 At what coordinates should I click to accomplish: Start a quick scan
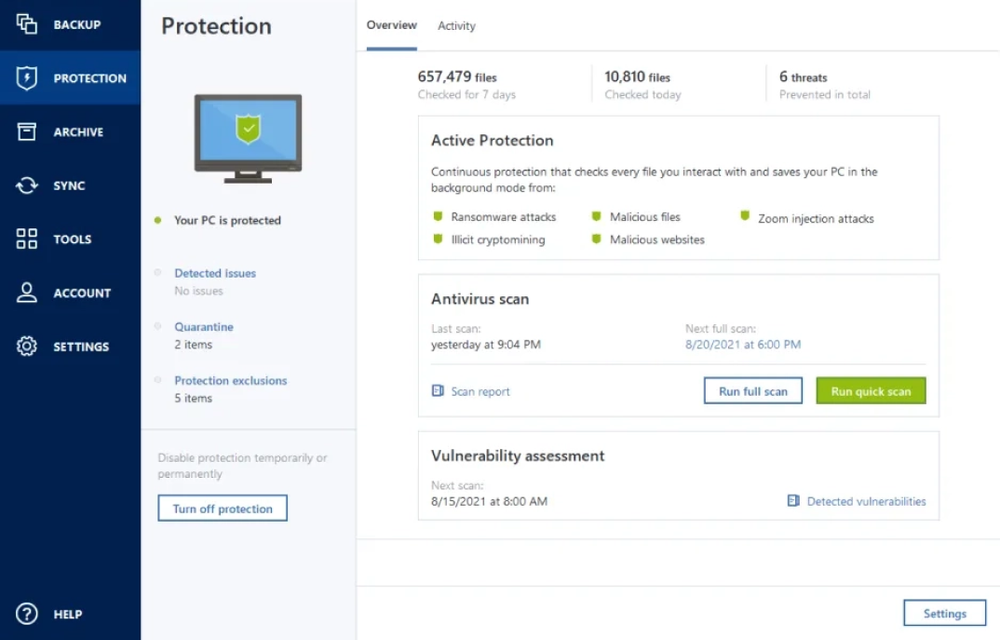(x=870, y=391)
